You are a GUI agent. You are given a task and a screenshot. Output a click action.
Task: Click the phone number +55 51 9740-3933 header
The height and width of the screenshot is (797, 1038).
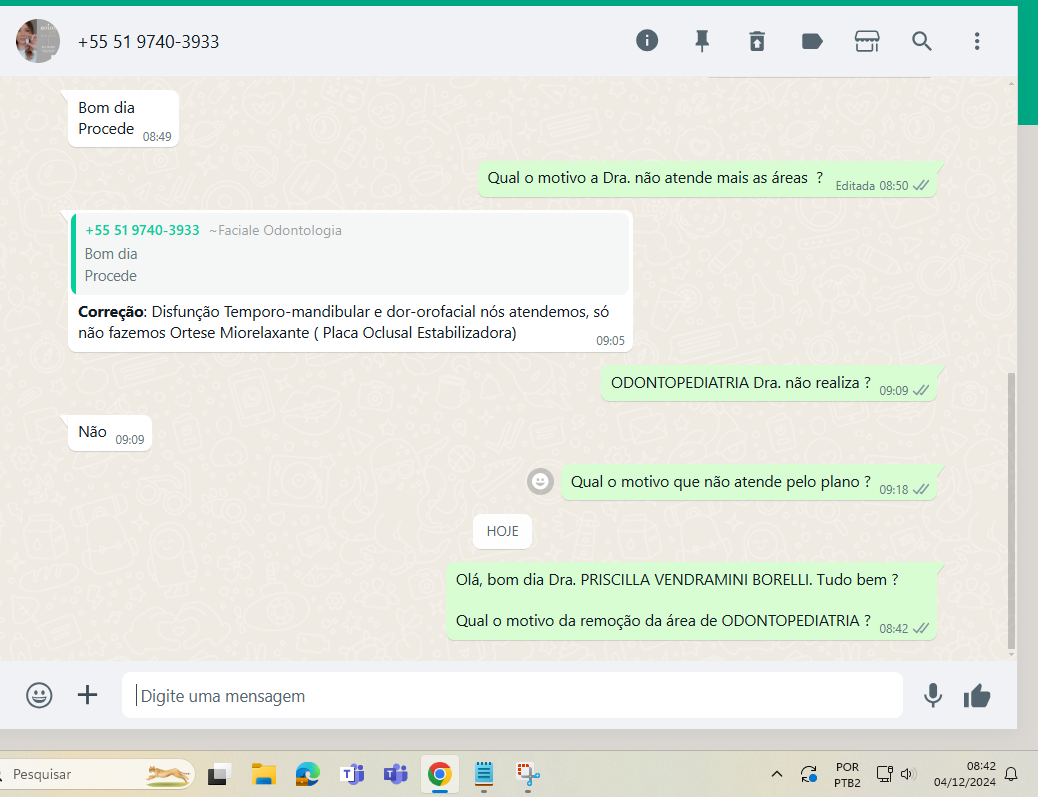[148, 42]
